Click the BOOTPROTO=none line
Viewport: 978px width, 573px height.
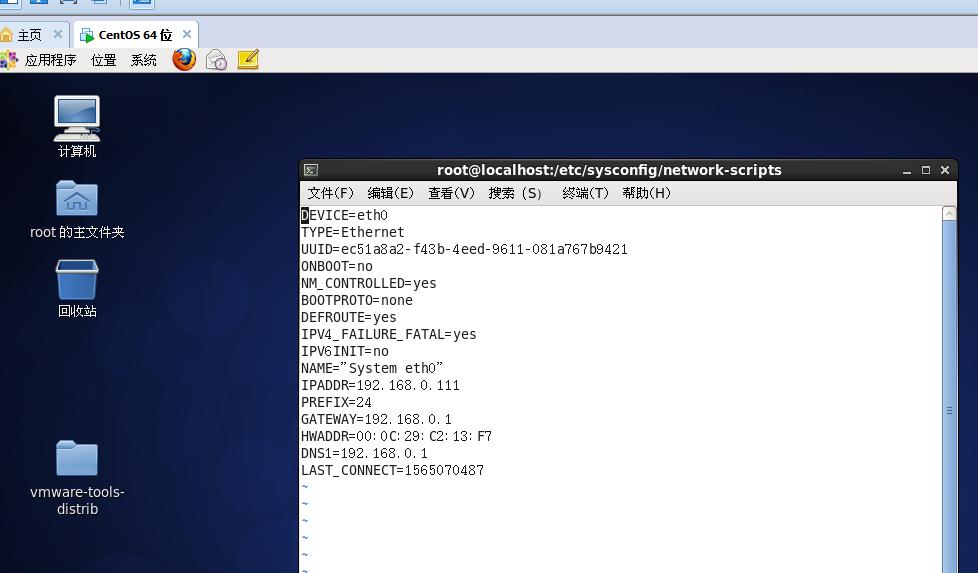(357, 300)
